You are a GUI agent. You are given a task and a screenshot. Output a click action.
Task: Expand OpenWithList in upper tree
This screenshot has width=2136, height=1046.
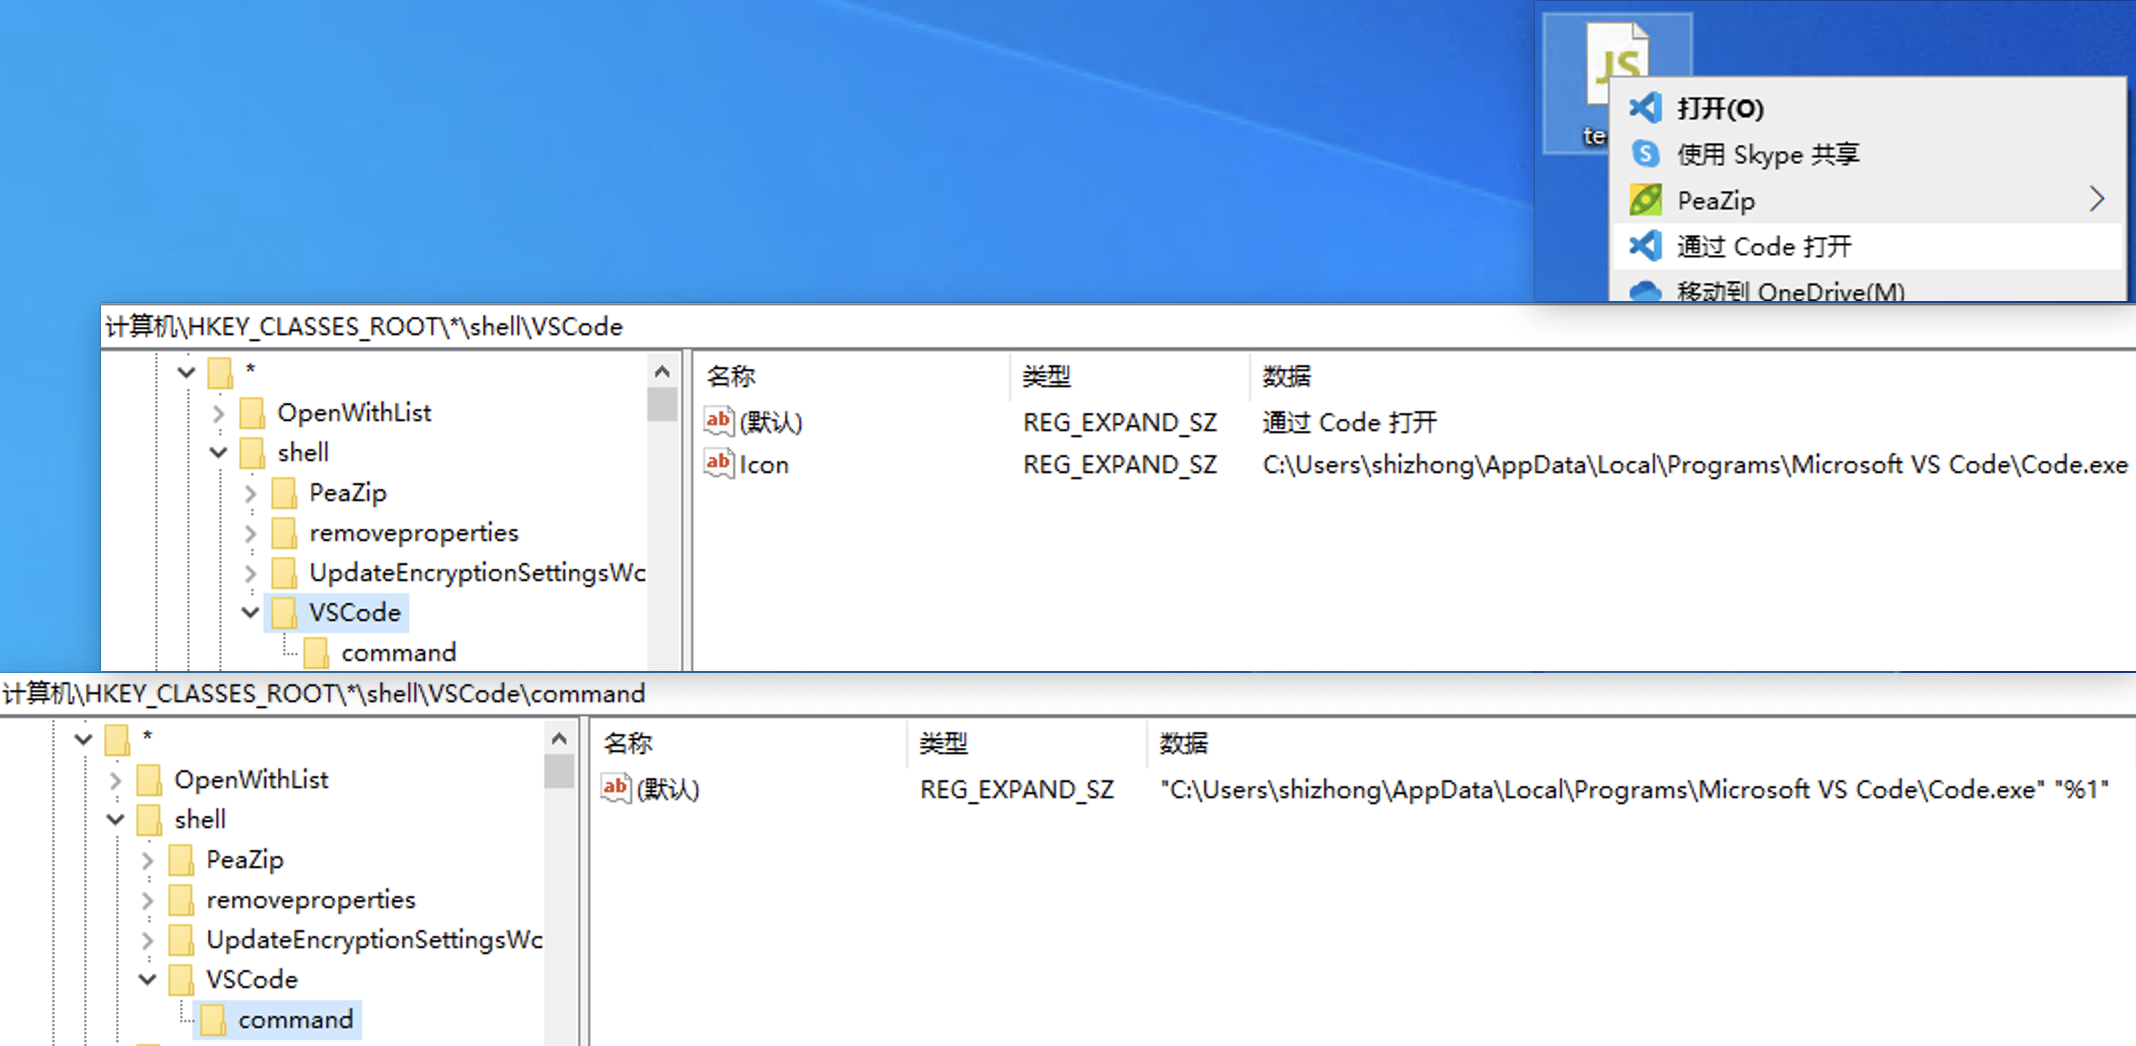[x=218, y=412]
